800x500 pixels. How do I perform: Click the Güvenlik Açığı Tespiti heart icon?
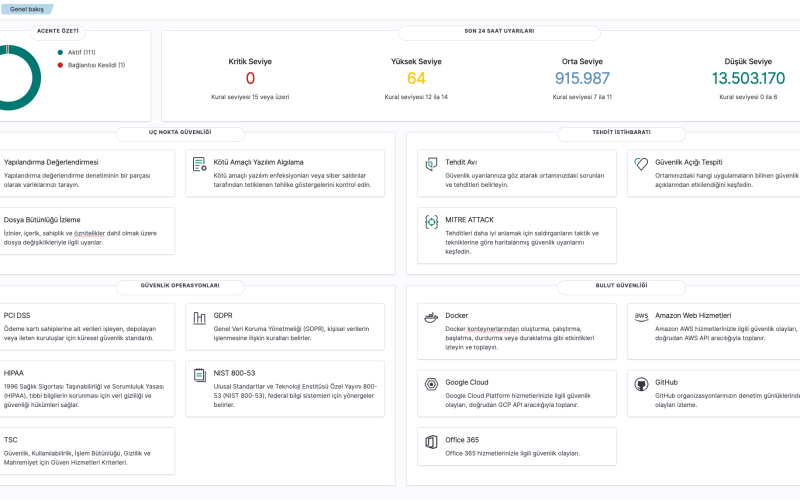tap(641, 164)
